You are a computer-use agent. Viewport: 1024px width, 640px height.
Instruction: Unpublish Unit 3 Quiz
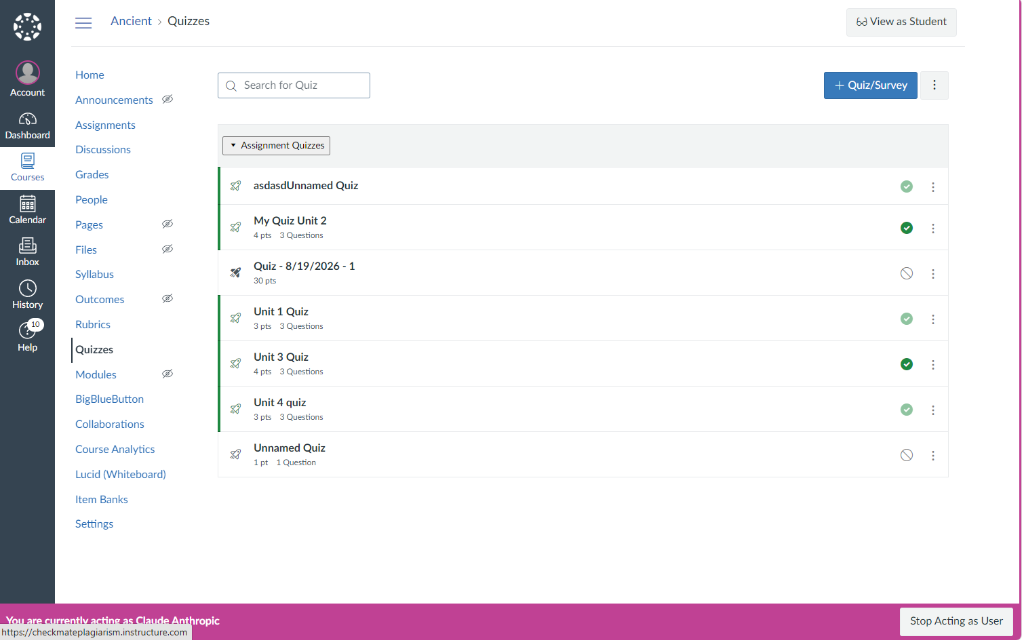tap(906, 364)
